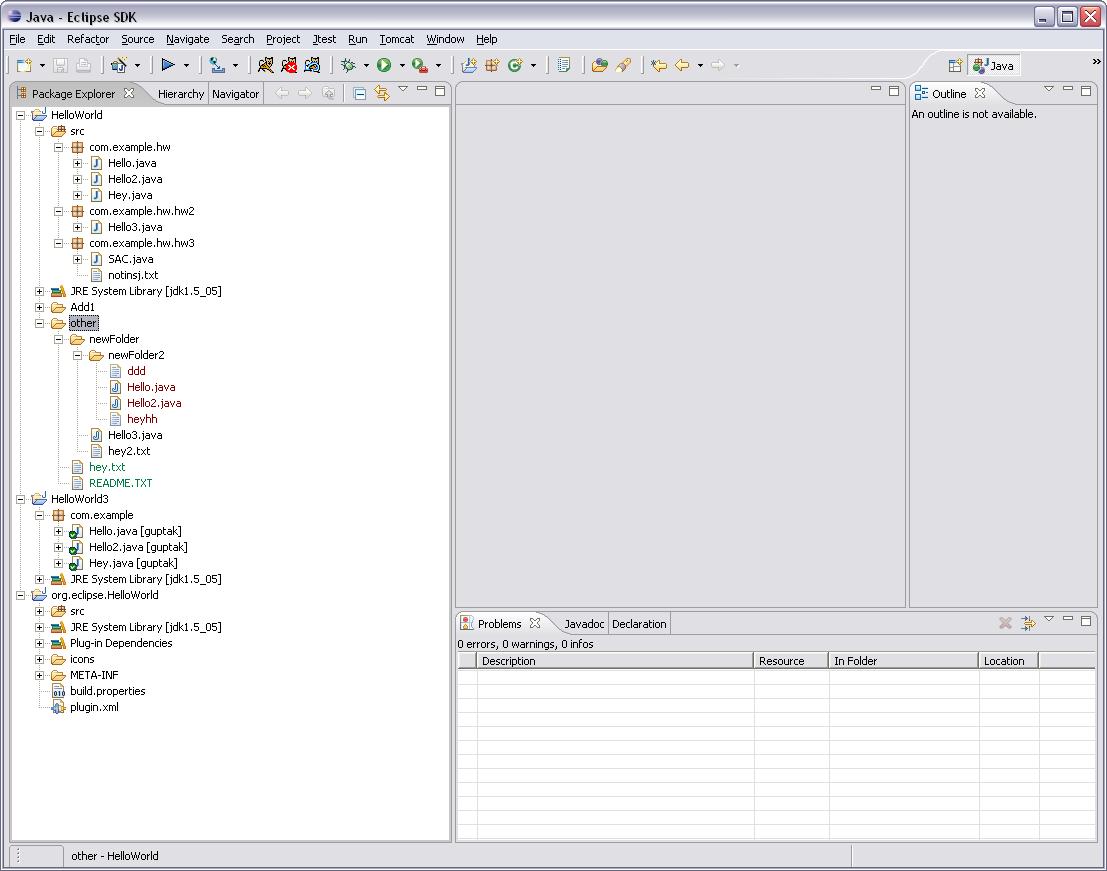Select SAC.java in the tree
Image resolution: width=1107 pixels, height=871 pixels.
131,259
